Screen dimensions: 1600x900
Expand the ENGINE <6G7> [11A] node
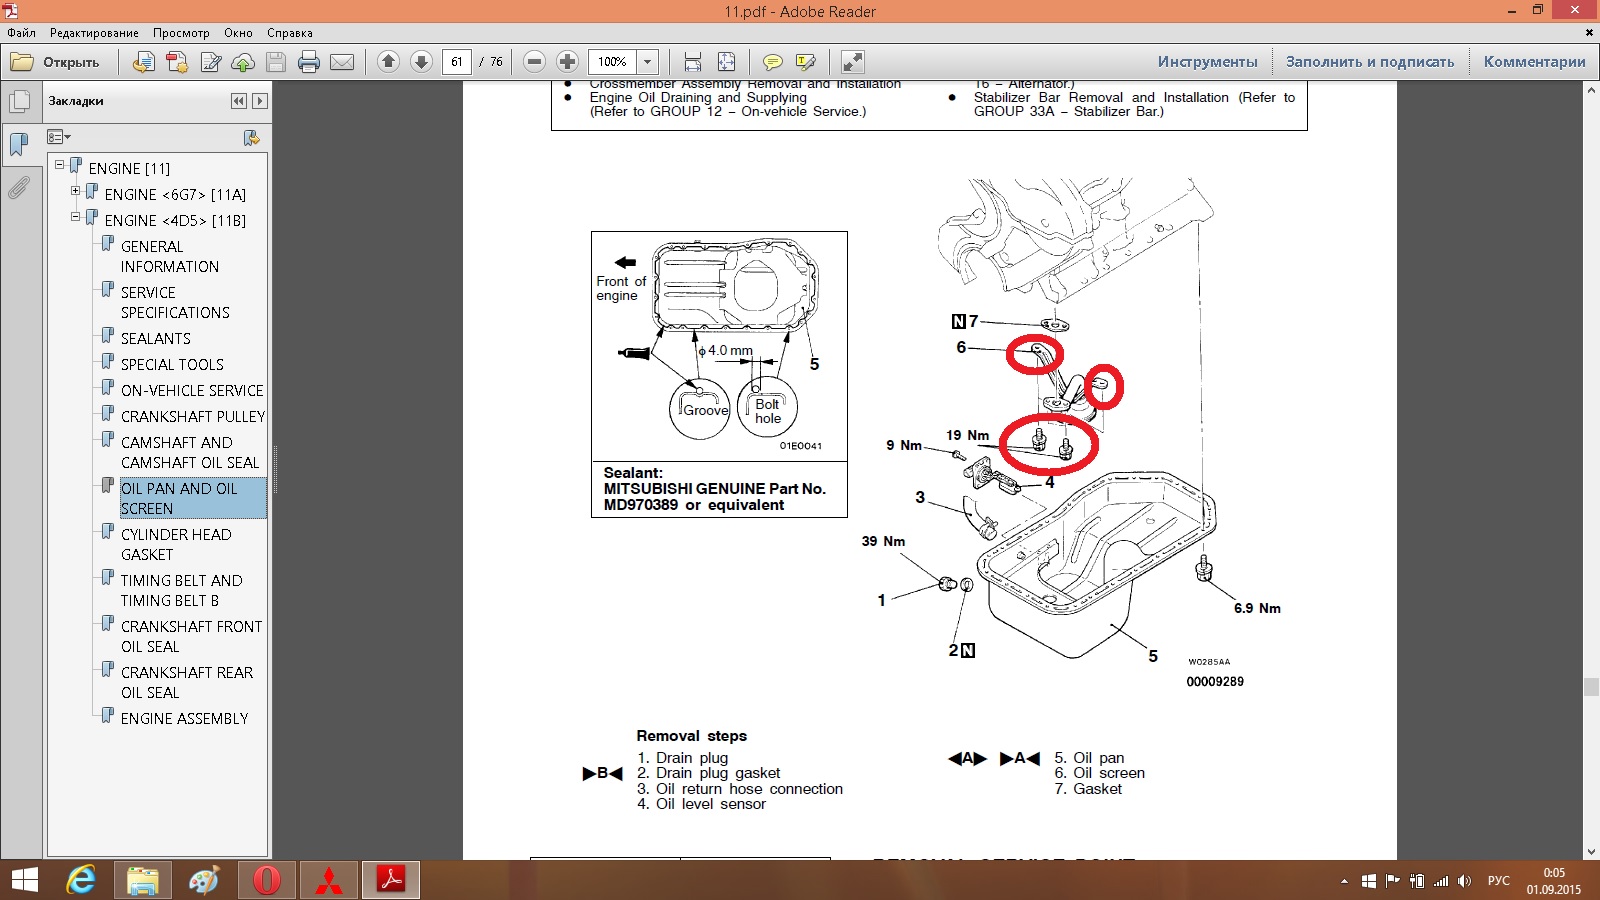75,190
